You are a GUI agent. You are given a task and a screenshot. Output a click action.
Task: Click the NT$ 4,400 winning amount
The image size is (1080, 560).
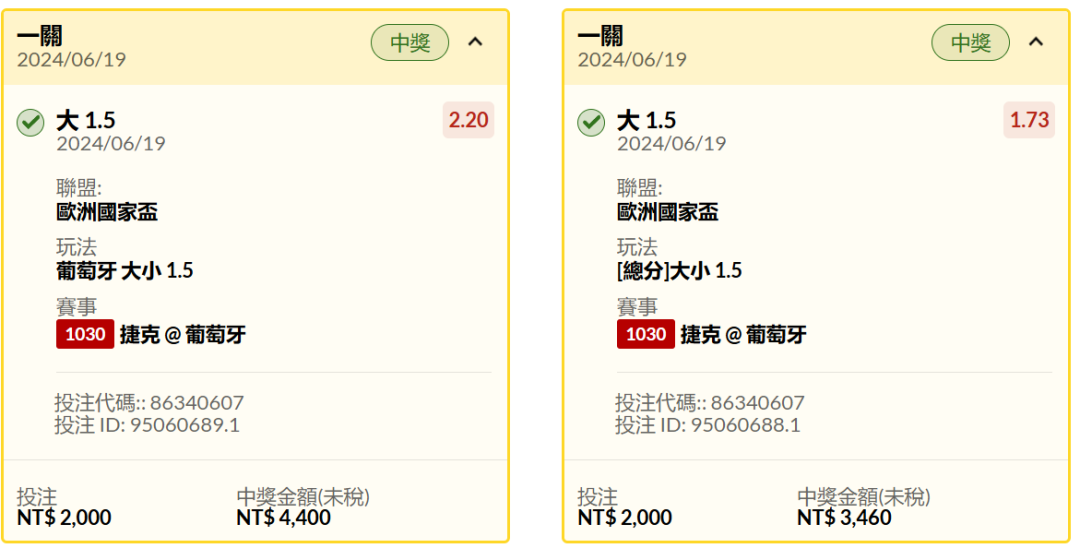284,517
